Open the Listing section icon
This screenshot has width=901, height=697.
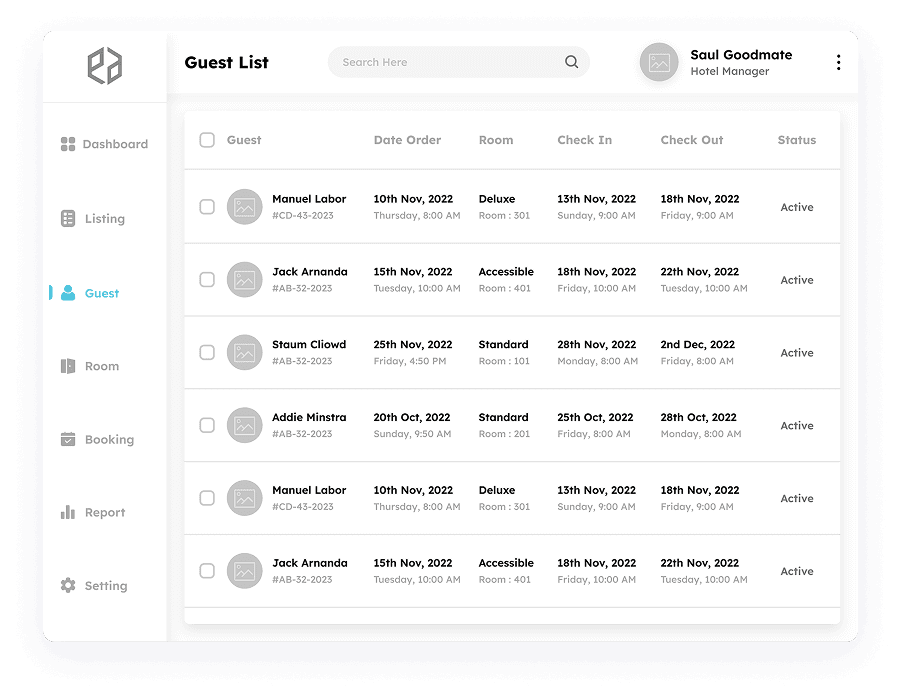(68, 218)
